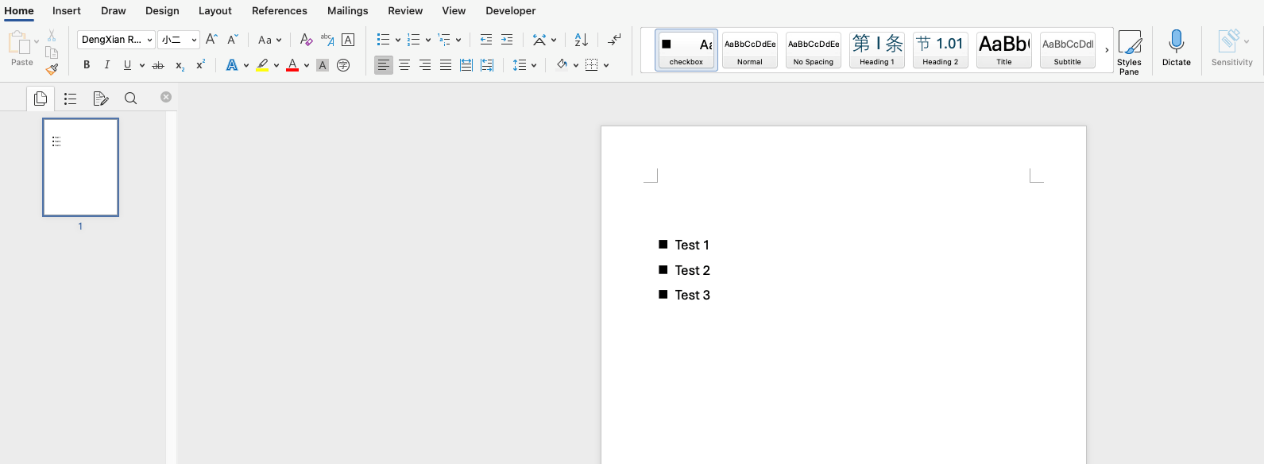Click the Line Spacing icon
Screen dimensions: 1264x464
[x=519, y=65]
